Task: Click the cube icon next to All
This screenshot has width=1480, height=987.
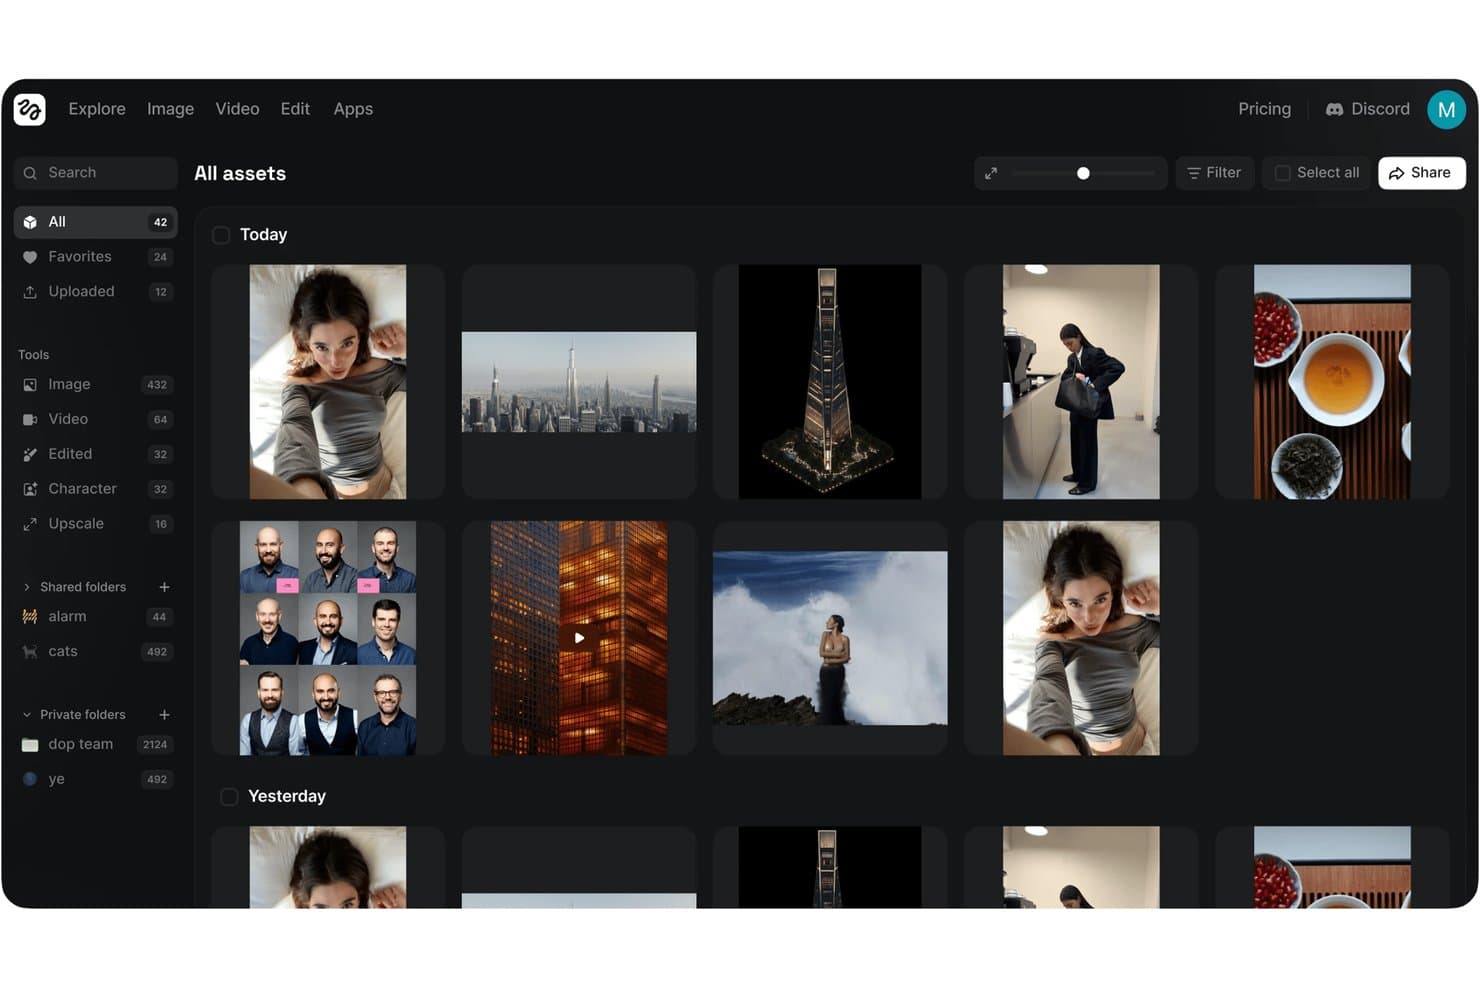Action: [x=30, y=222]
